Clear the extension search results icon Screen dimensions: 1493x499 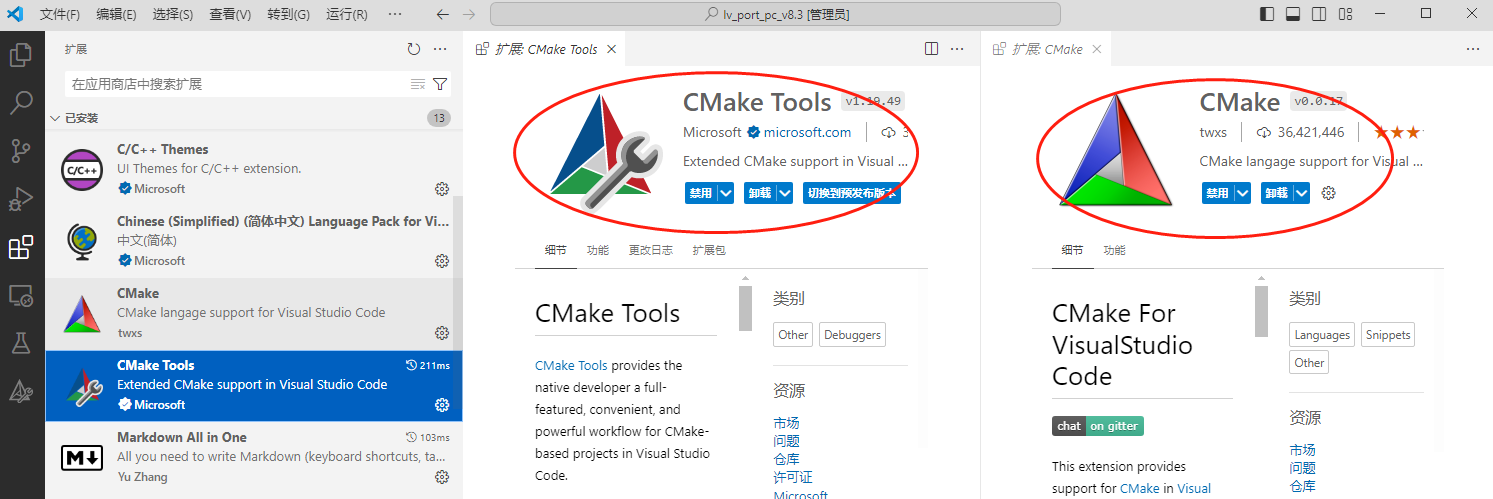click(x=418, y=84)
